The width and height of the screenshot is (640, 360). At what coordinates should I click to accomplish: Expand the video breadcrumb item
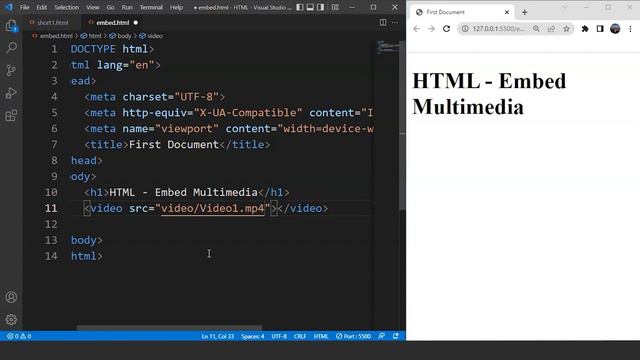pyautogui.click(x=155, y=36)
